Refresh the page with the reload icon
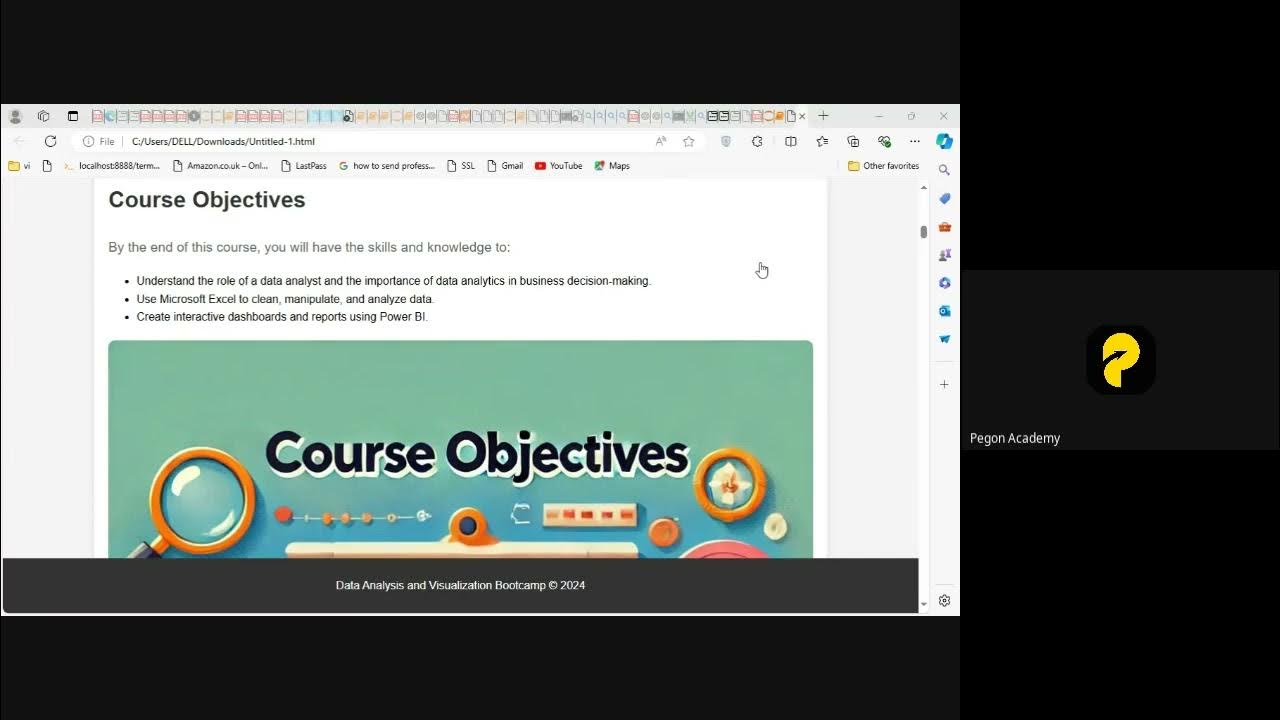This screenshot has height=720, width=1280. (x=50, y=141)
